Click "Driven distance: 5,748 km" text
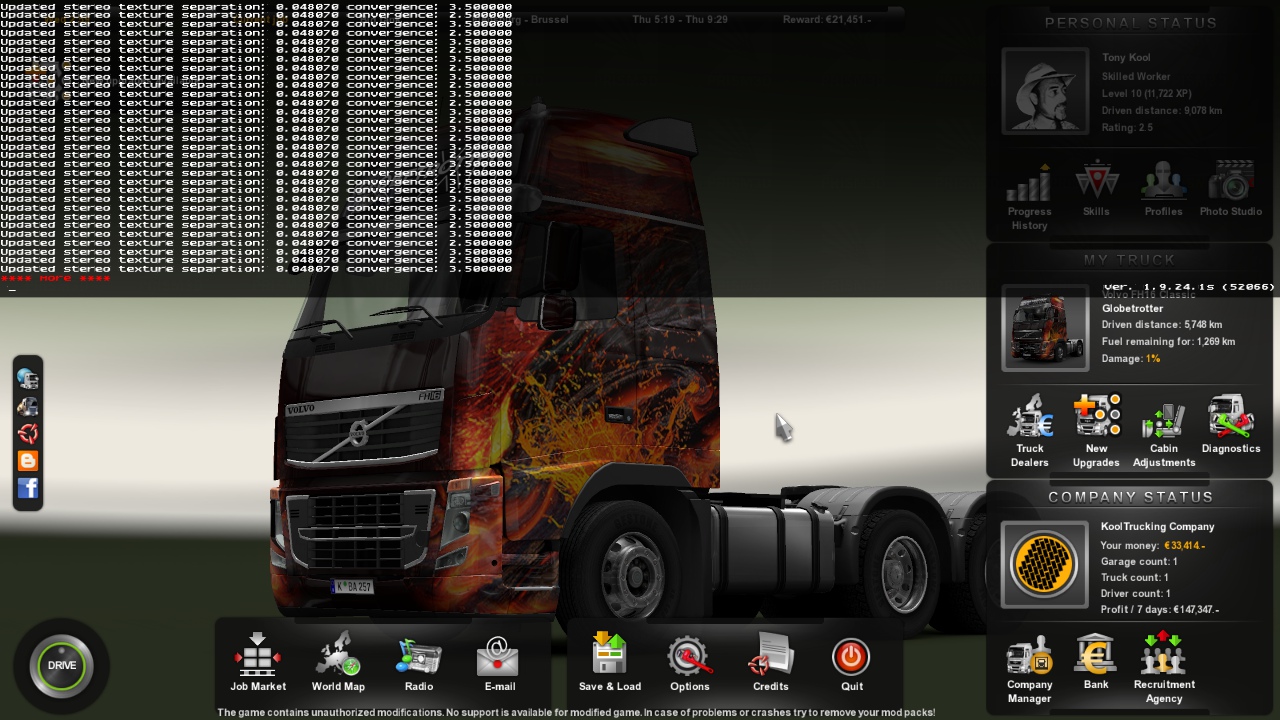Image resolution: width=1280 pixels, height=720 pixels. pyautogui.click(x=1162, y=325)
